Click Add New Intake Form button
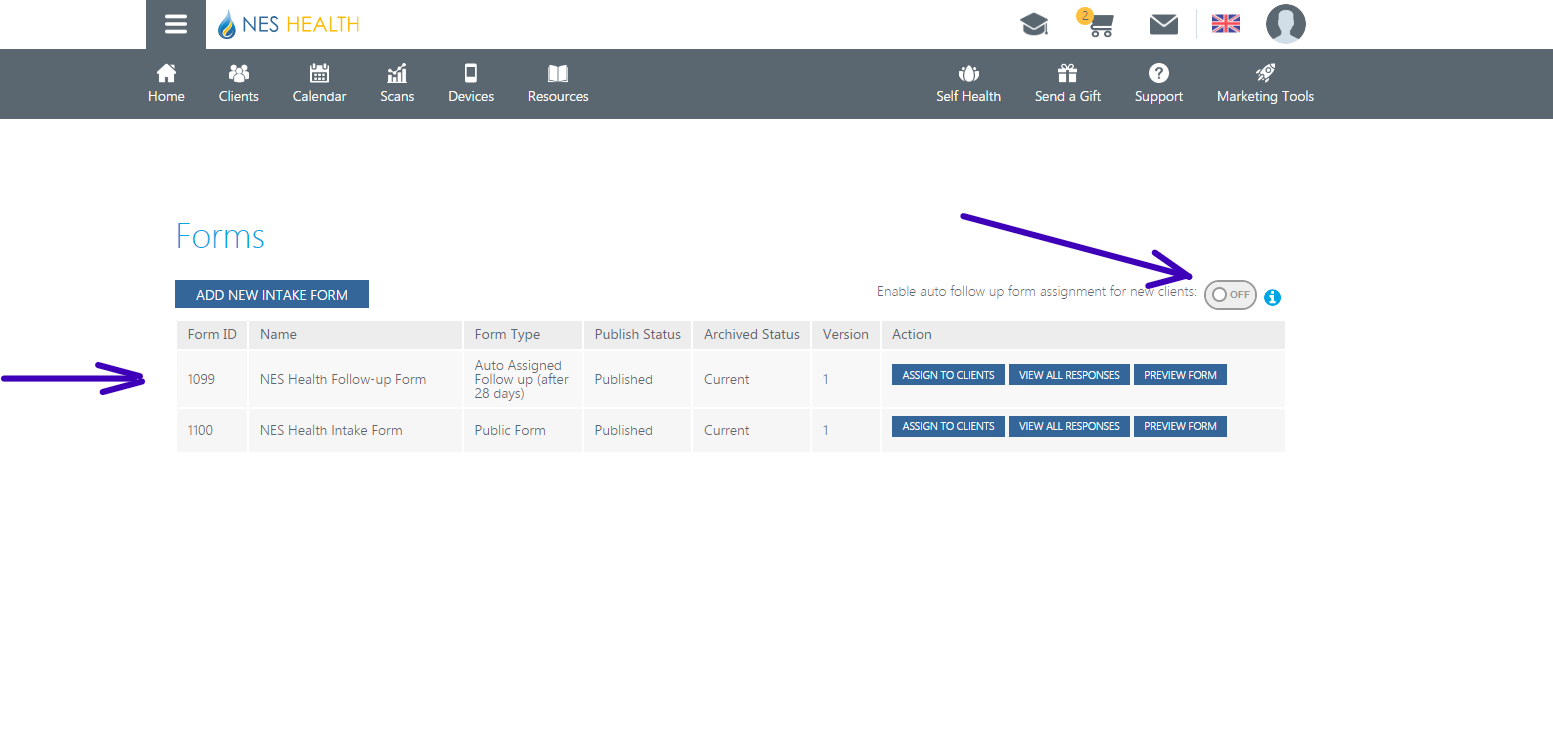This screenshot has width=1553, height=742. pyautogui.click(x=272, y=295)
